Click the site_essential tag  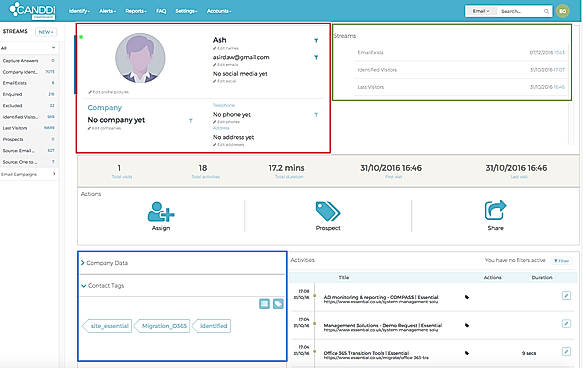pyautogui.click(x=107, y=326)
